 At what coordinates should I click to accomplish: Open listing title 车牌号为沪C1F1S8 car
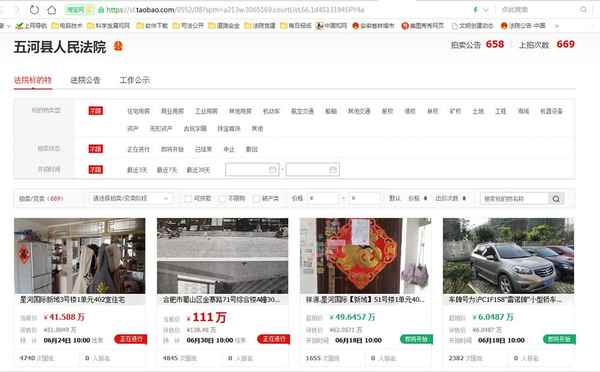coord(505,300)
